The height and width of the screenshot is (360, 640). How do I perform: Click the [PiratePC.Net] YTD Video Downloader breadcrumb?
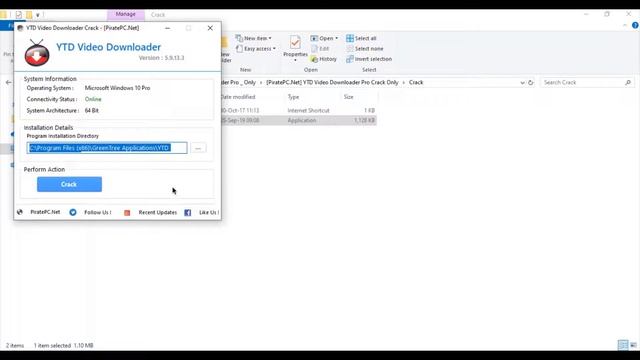point(332,82)
